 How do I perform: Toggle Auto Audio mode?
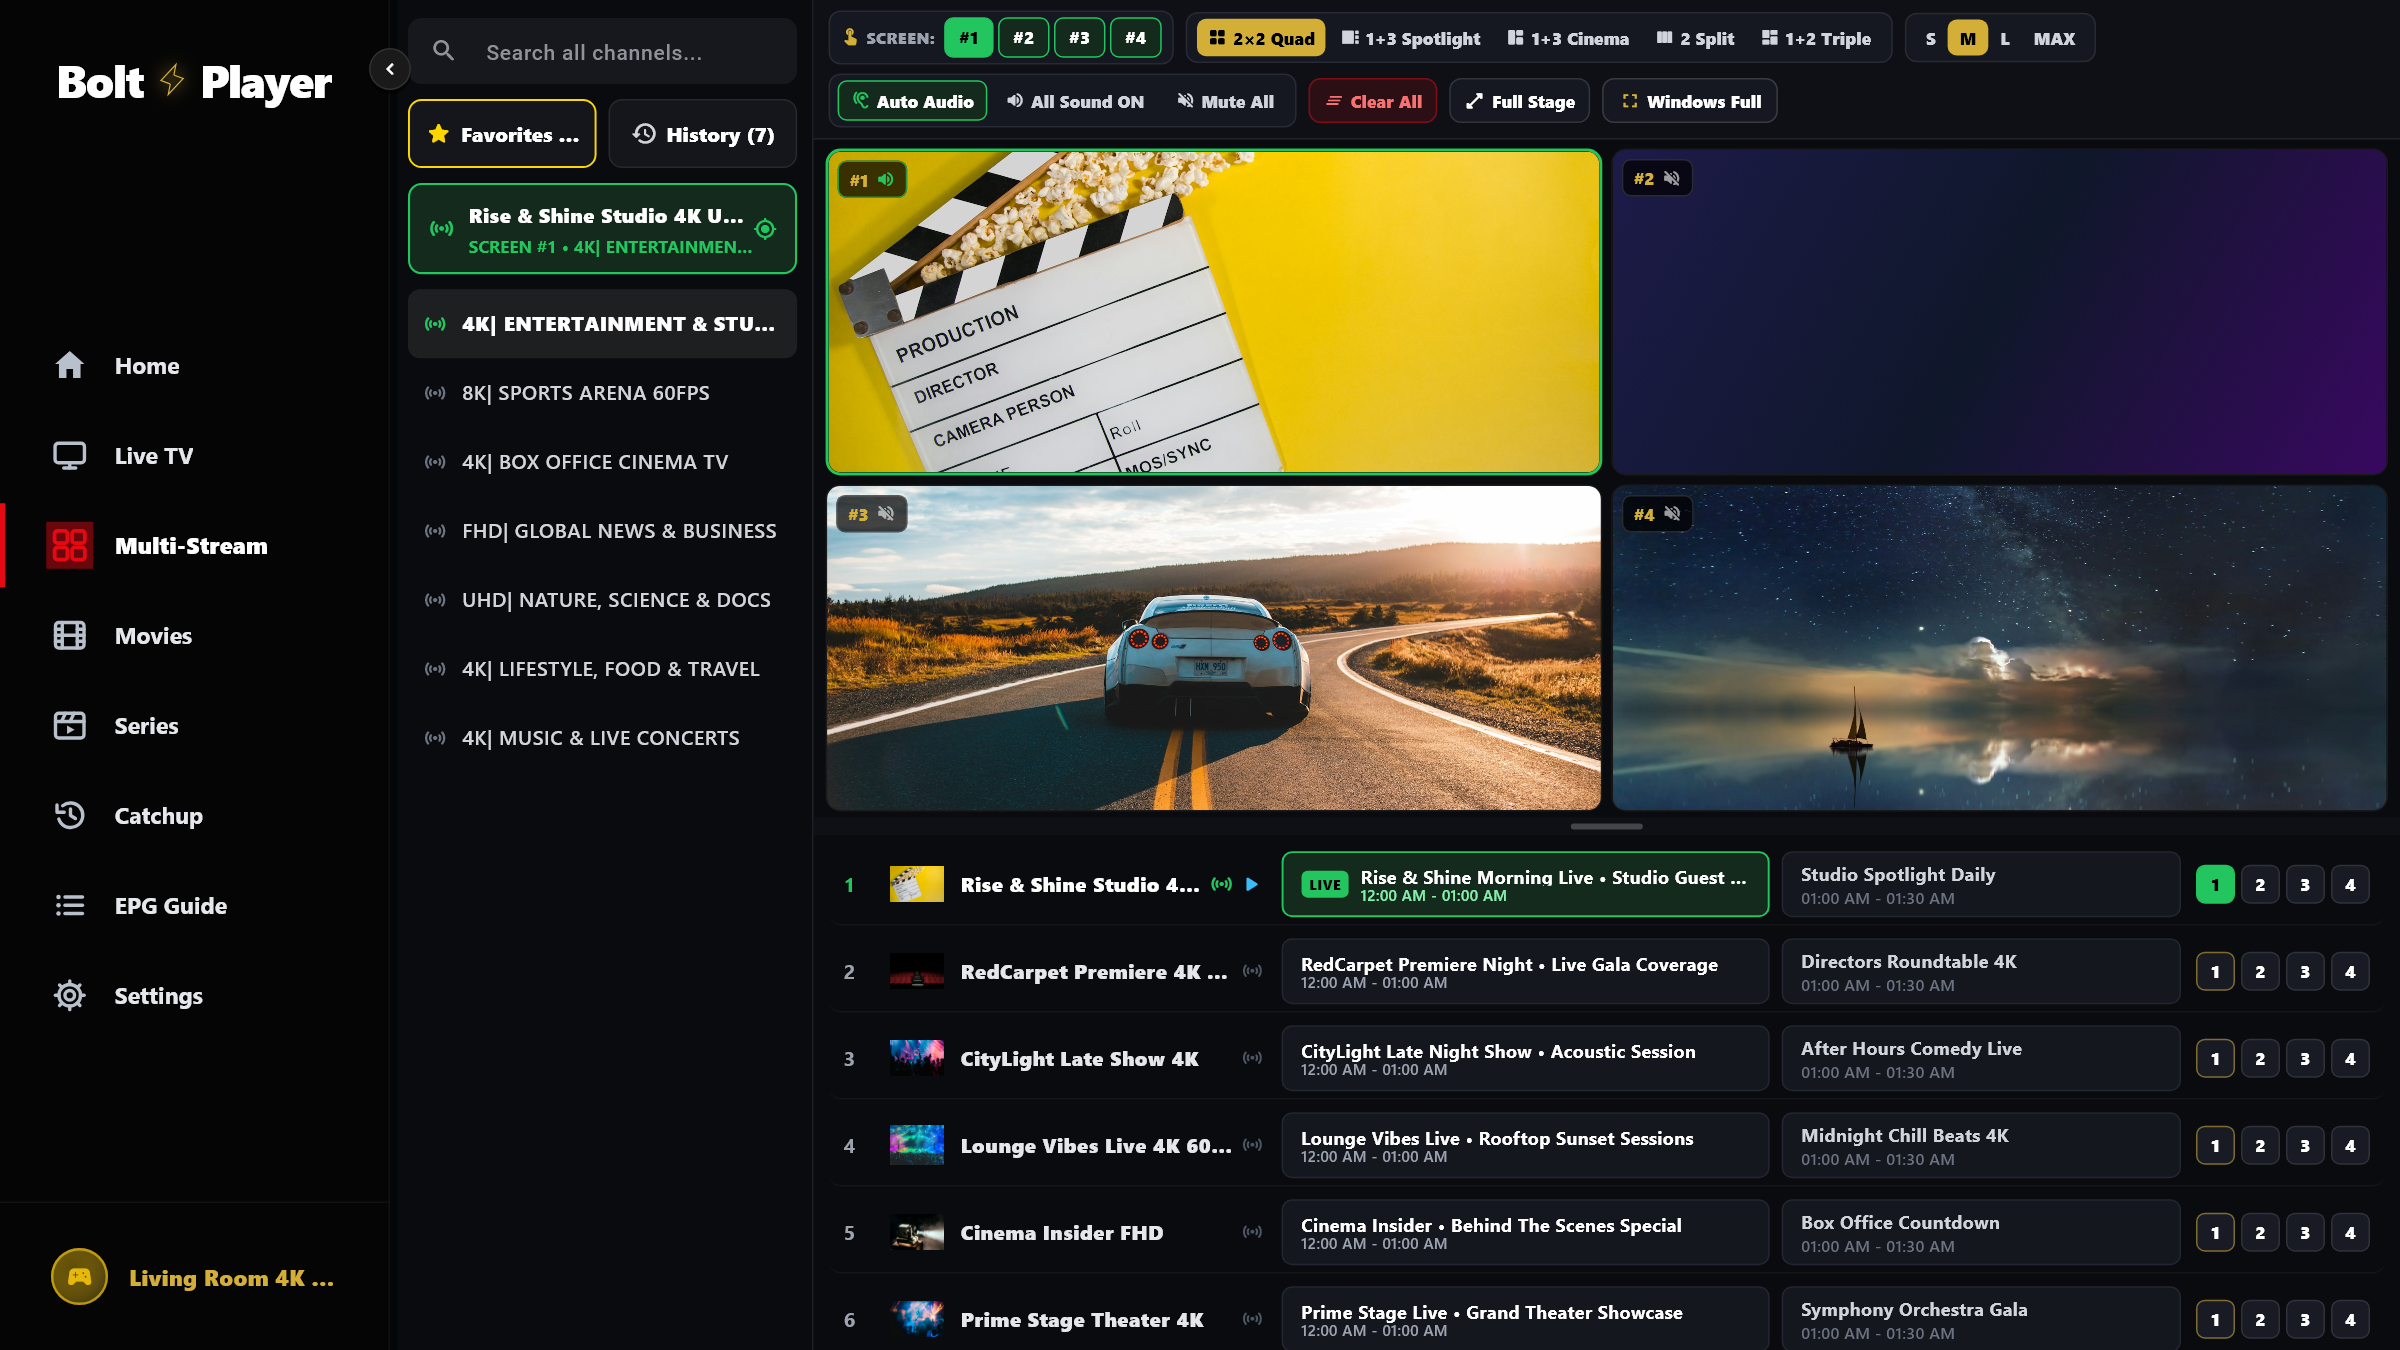tap(912, 101)
